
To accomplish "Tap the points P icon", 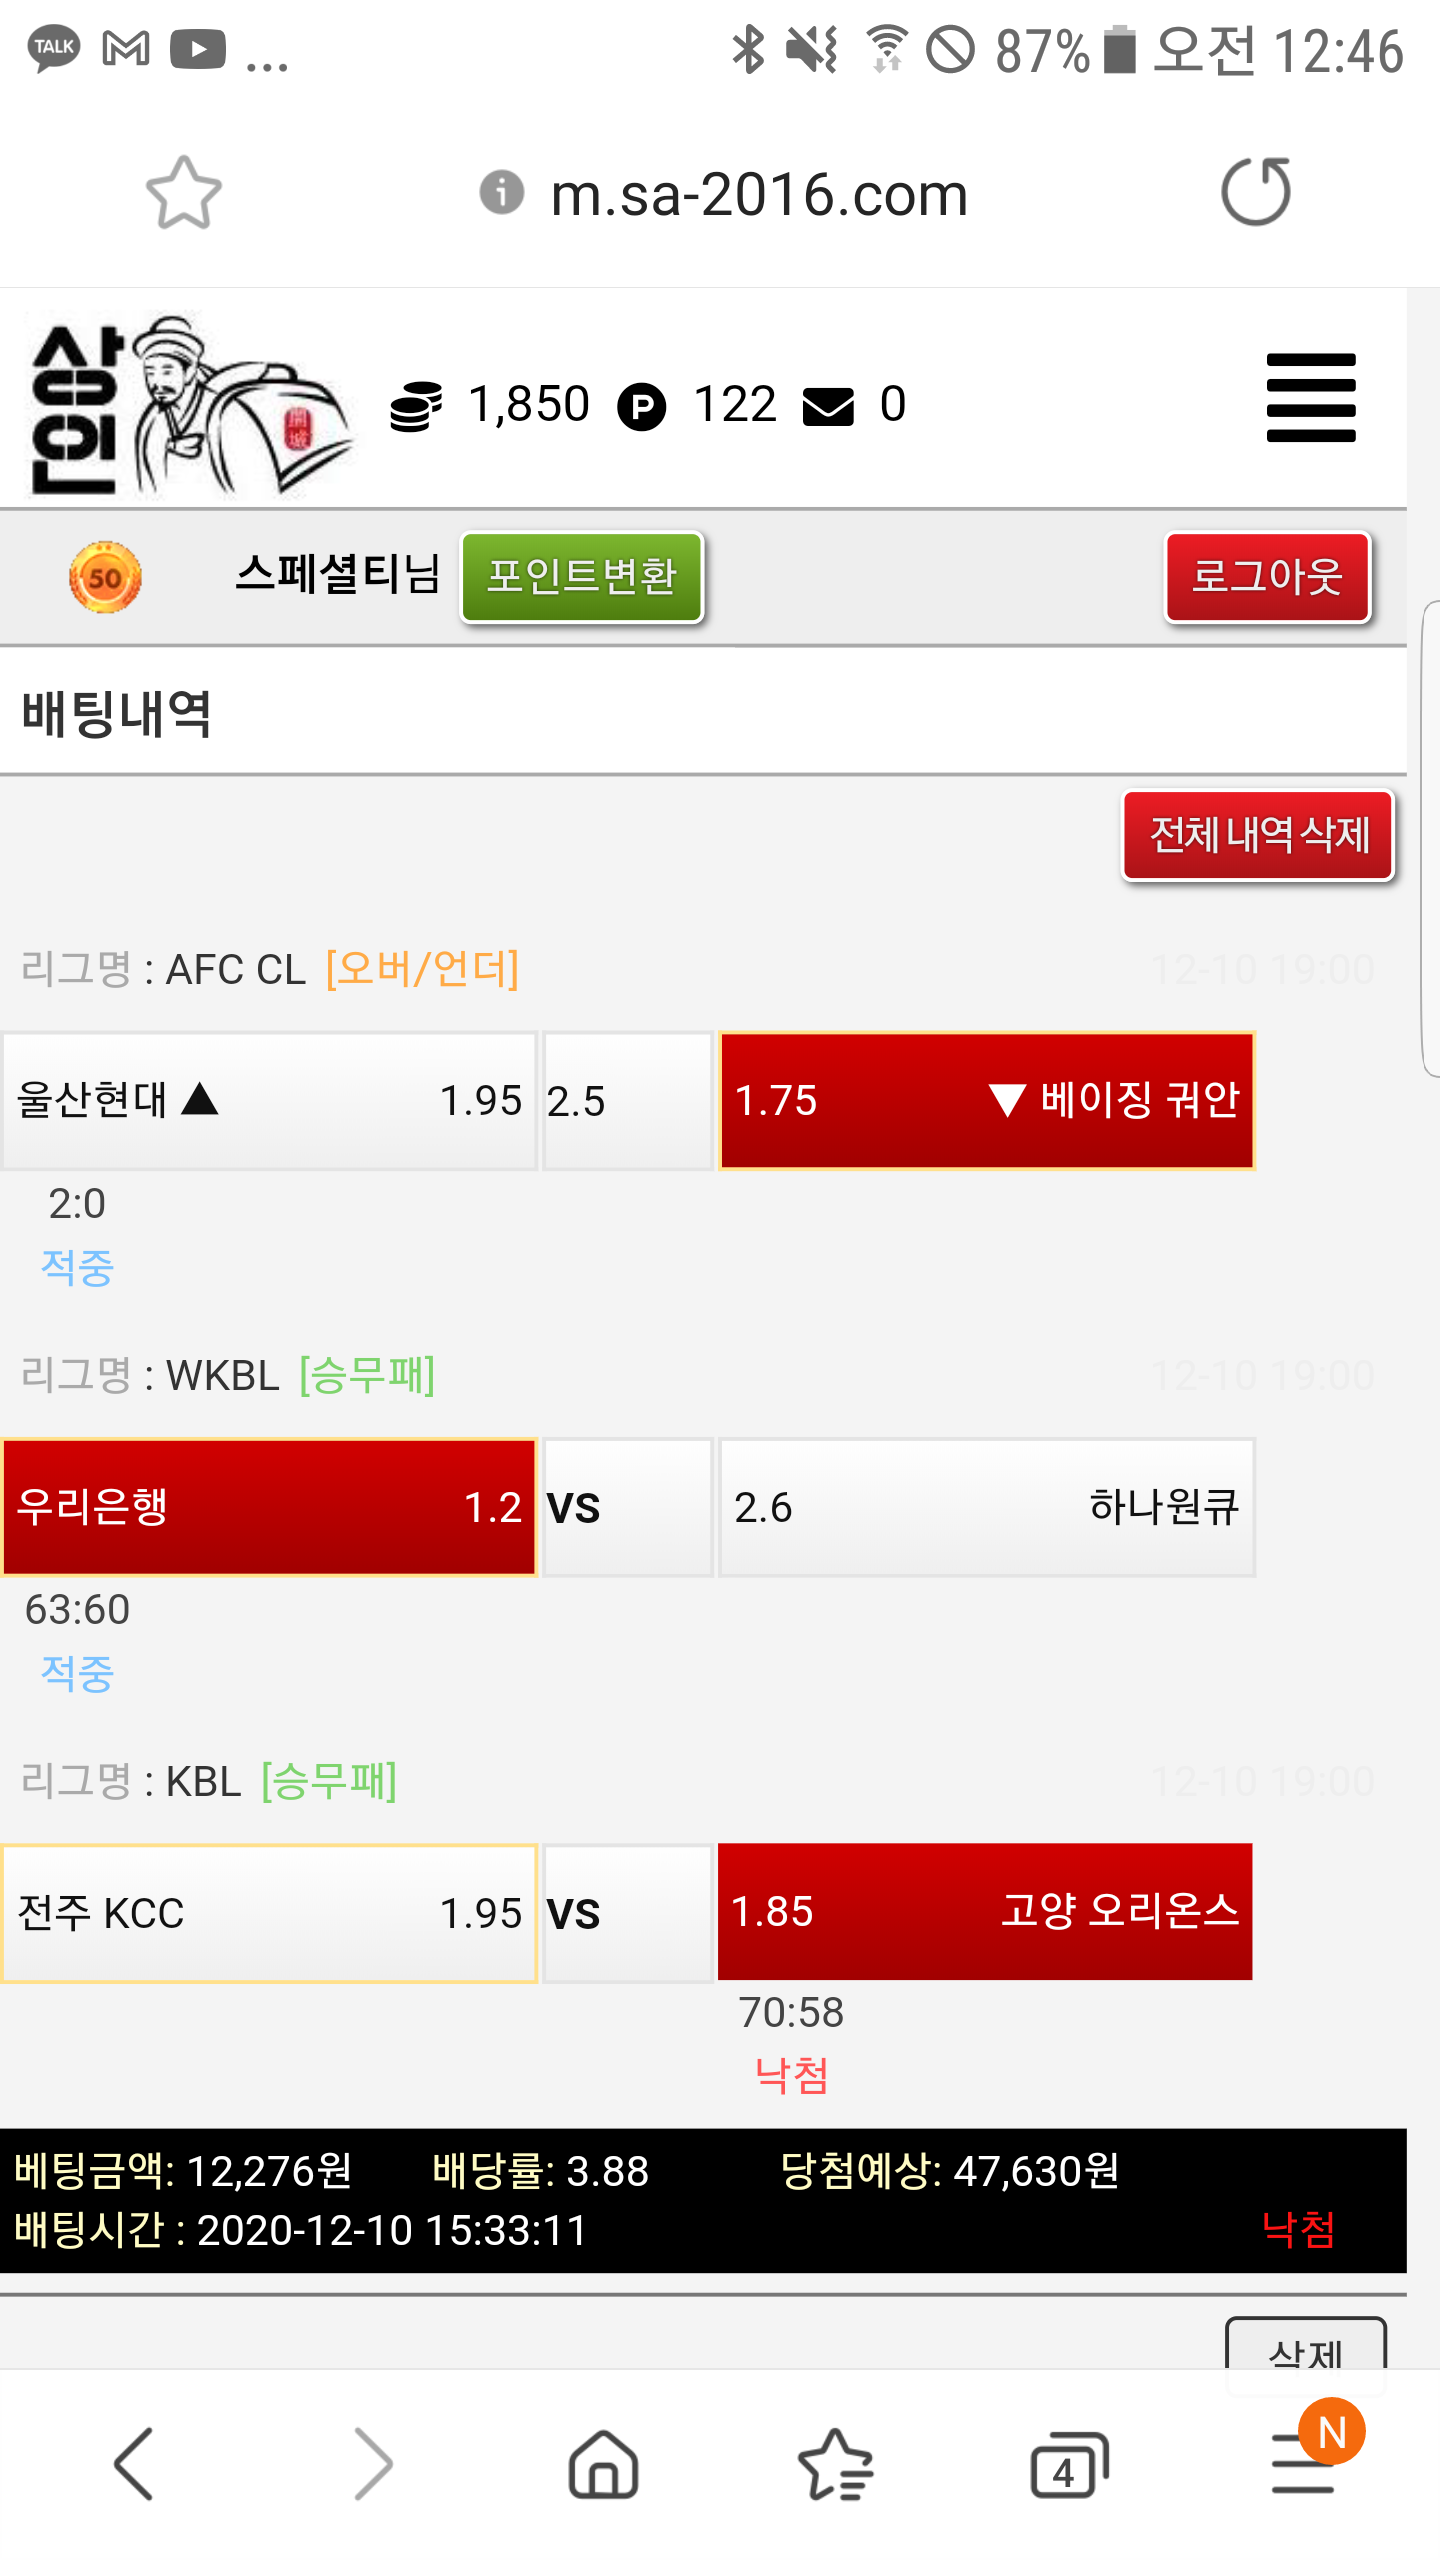I will pos(641,407).
